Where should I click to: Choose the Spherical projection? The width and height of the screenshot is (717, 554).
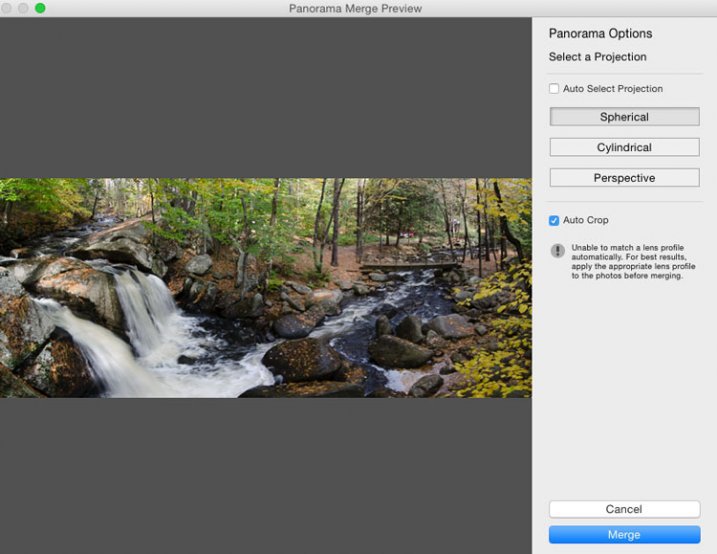[x=624, y=117]
